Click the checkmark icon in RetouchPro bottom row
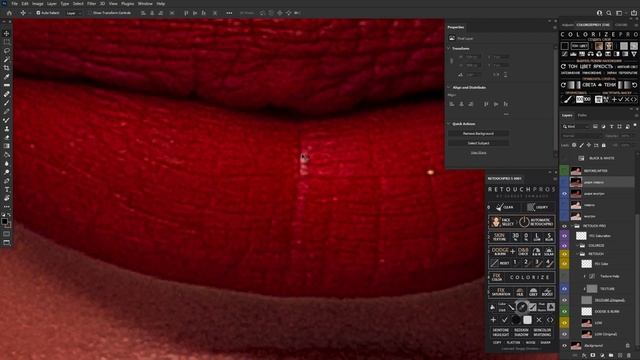The height and width of the screenshot is (360, 640). click(x=505, y=320)
